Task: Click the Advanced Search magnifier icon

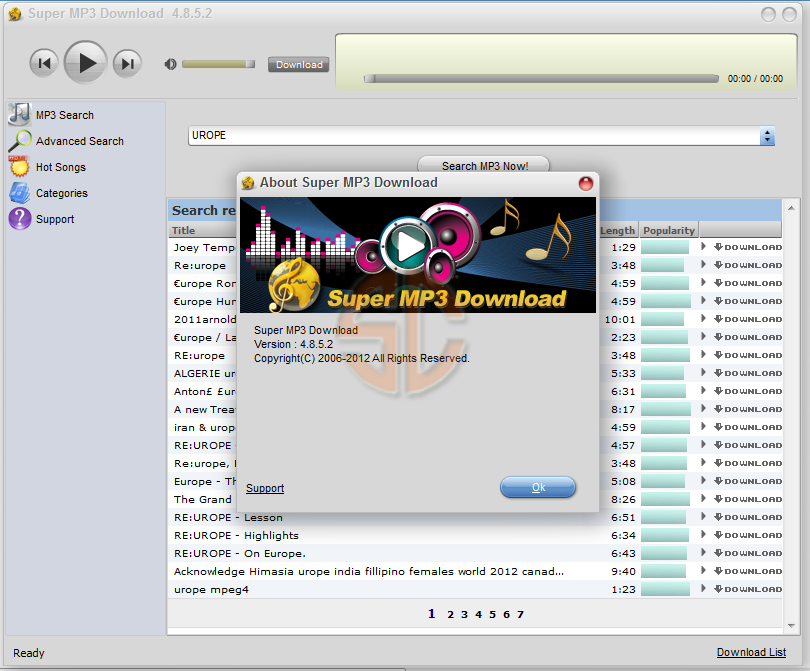Action: (20, 141)
